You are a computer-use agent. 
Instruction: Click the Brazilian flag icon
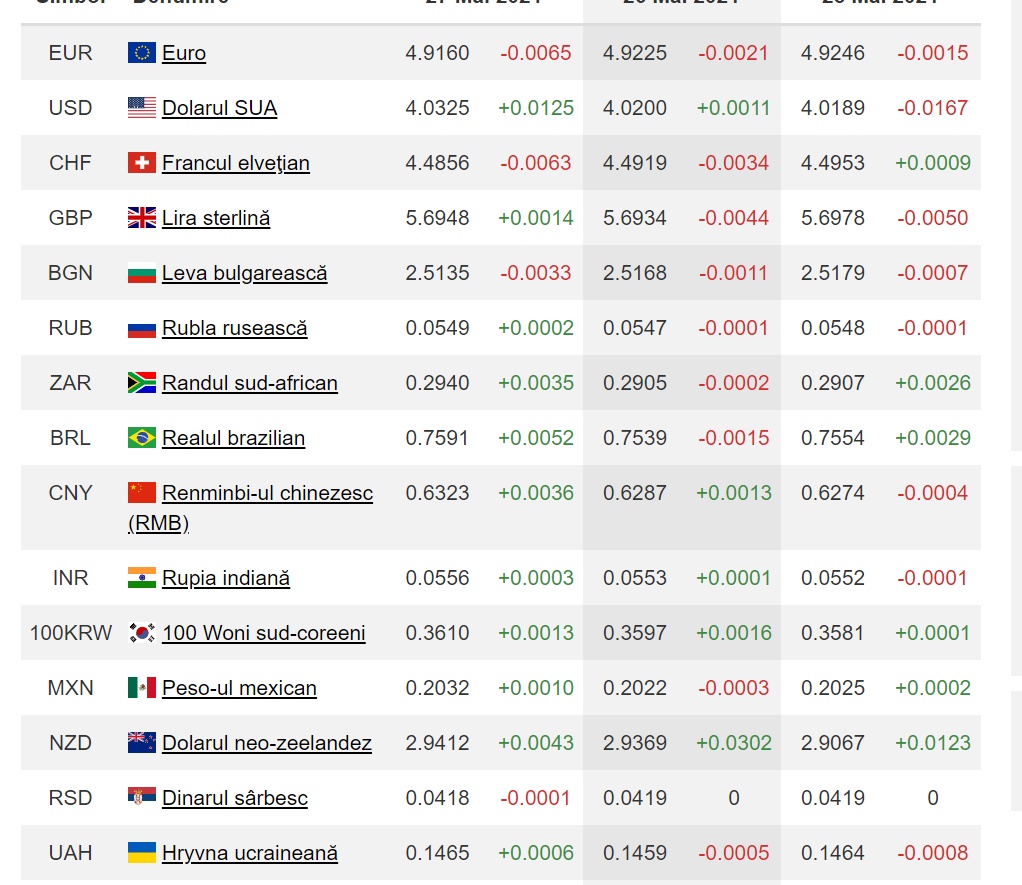[x=141, y=437]
